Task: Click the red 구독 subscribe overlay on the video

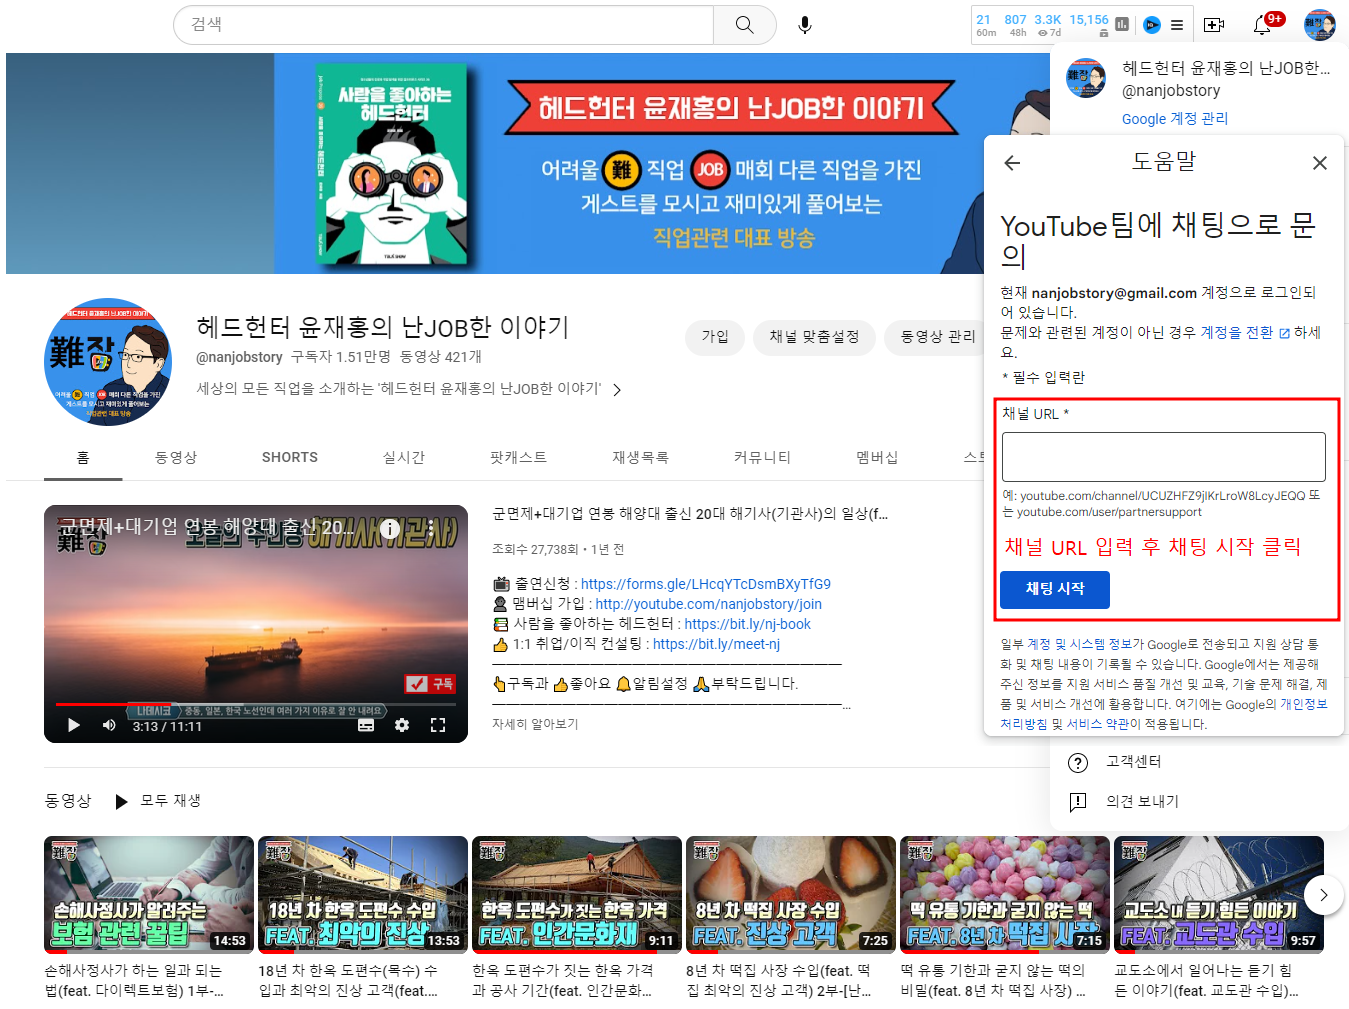Action: point(430,684)
